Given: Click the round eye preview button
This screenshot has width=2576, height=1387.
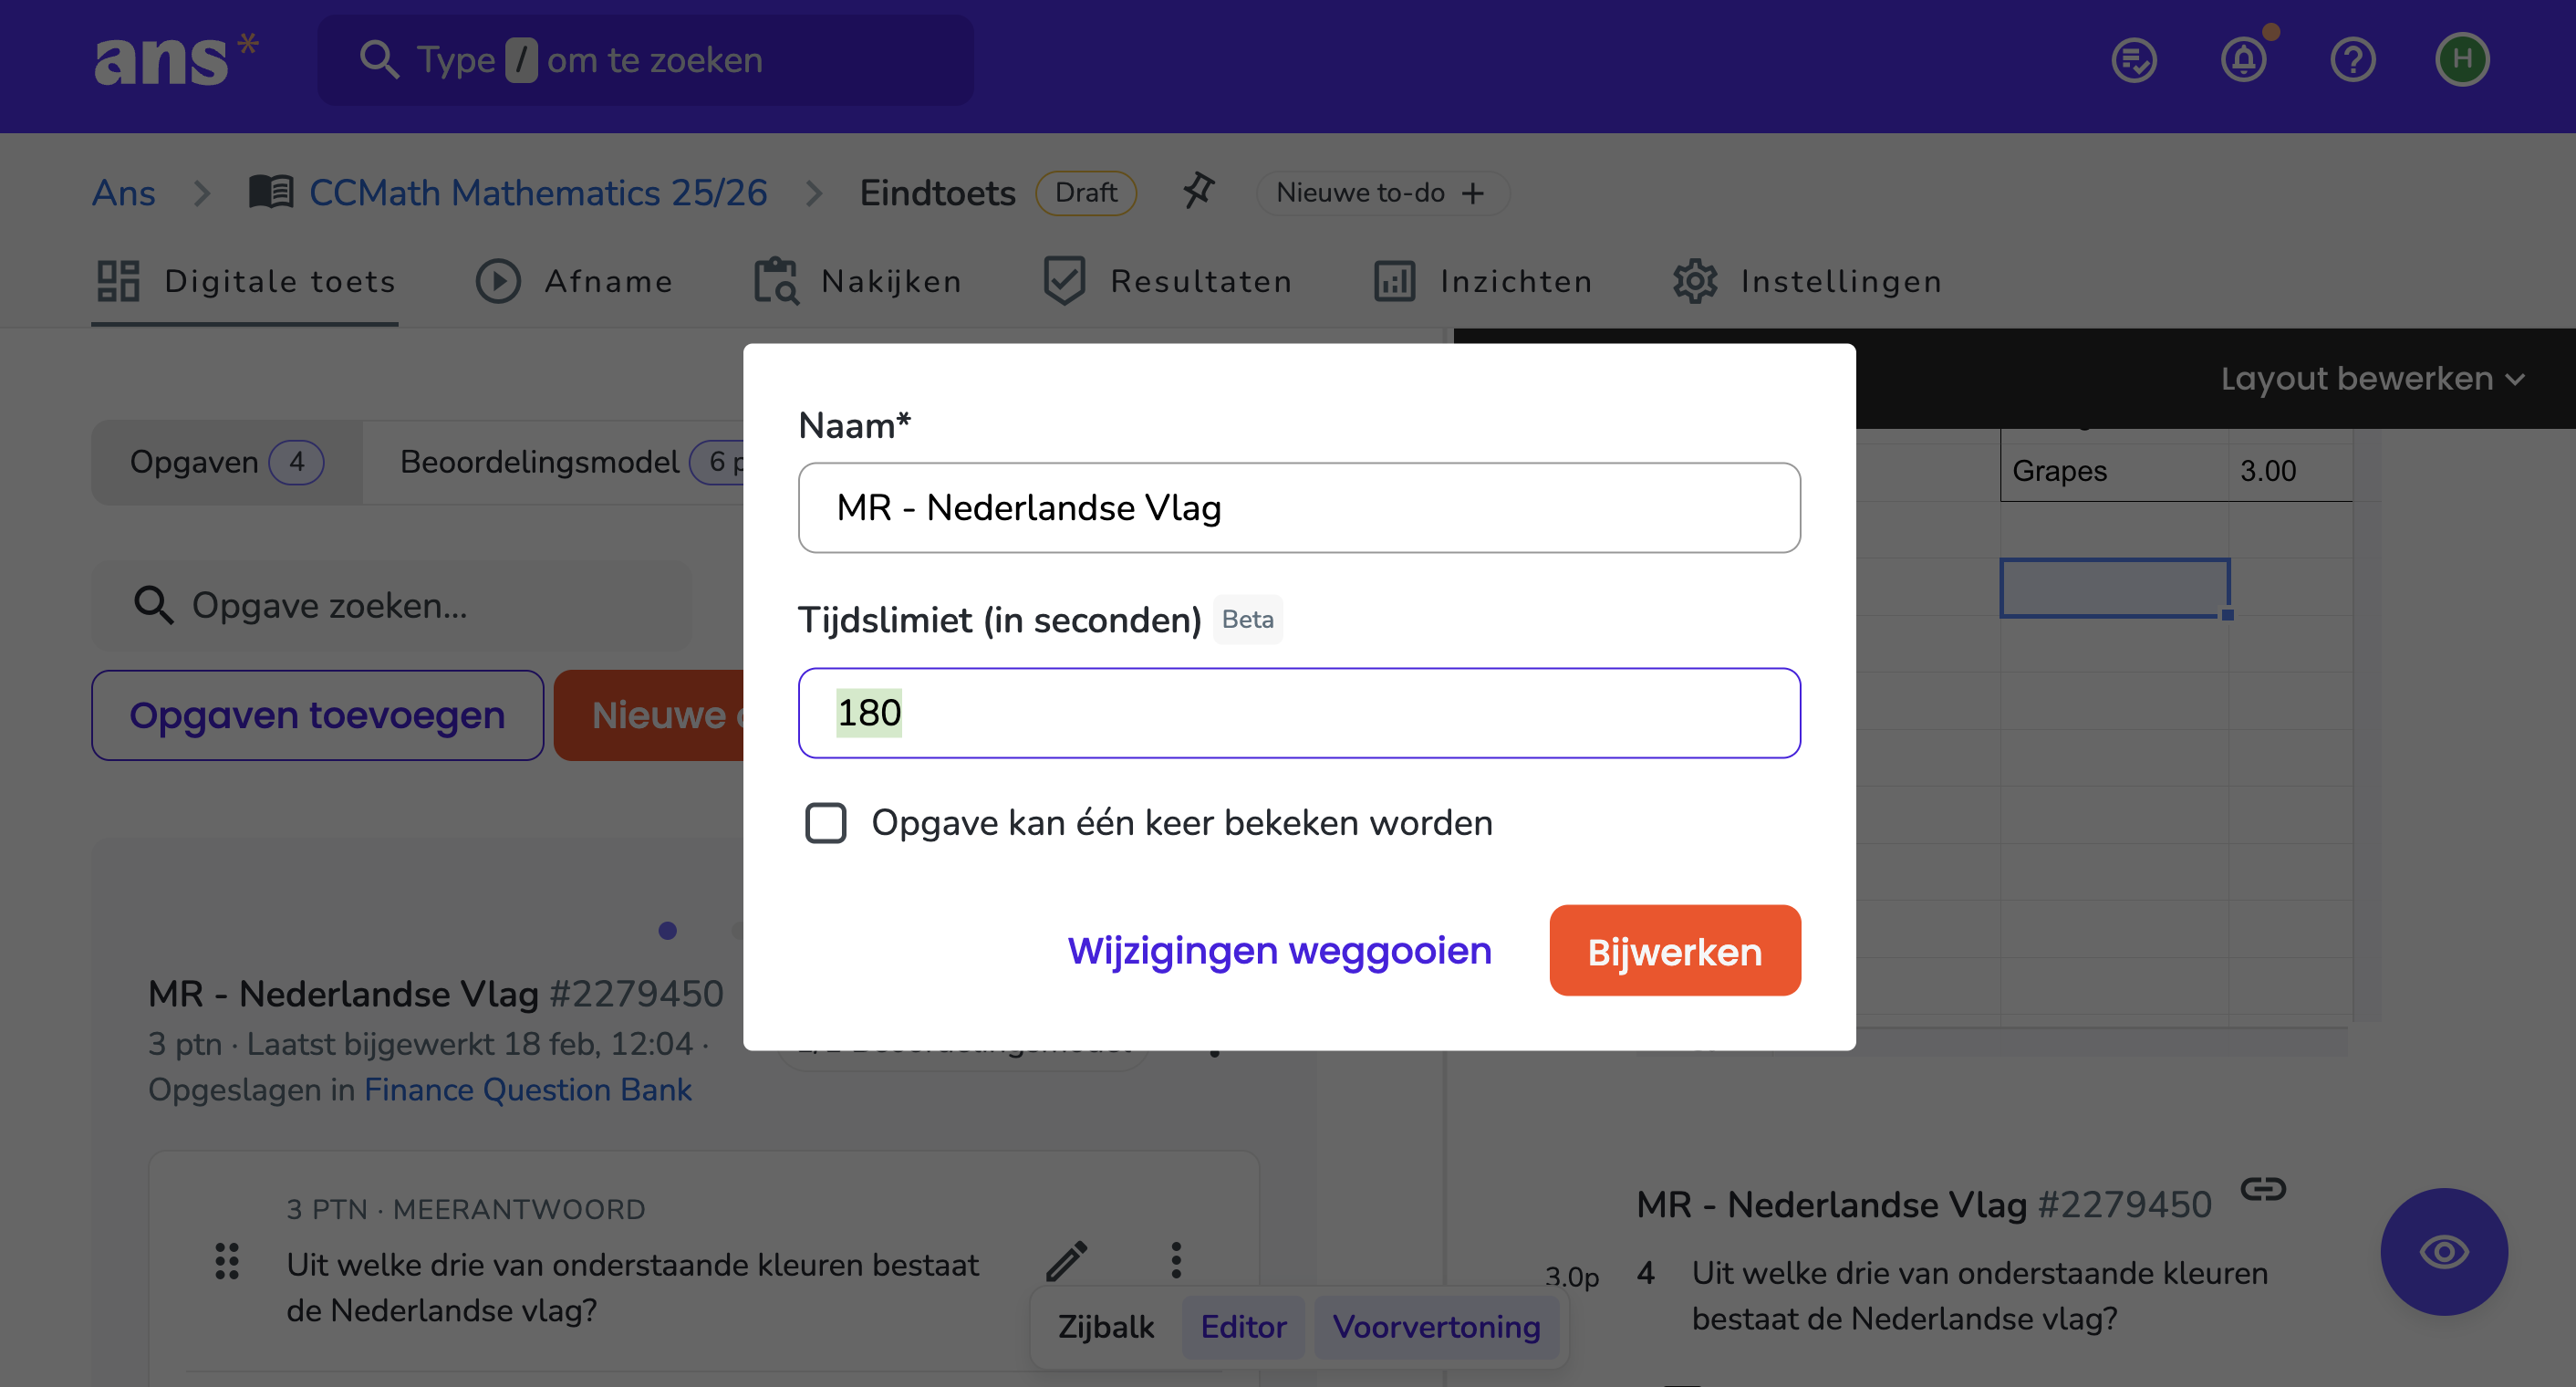Looking at the screenshot, I should click(x=2444, y=1251).
